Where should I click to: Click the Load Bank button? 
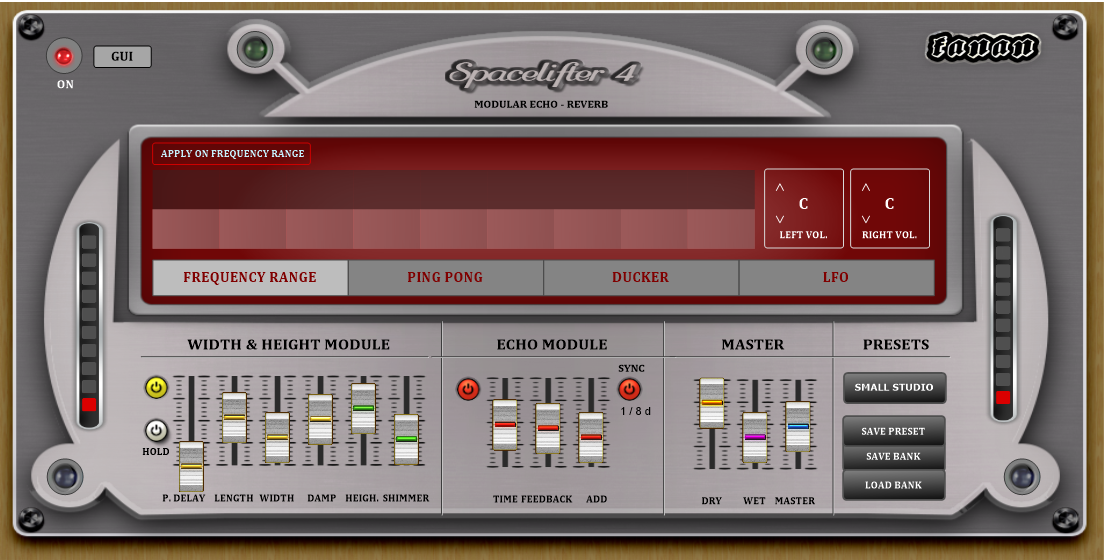[x=893, y=485]
